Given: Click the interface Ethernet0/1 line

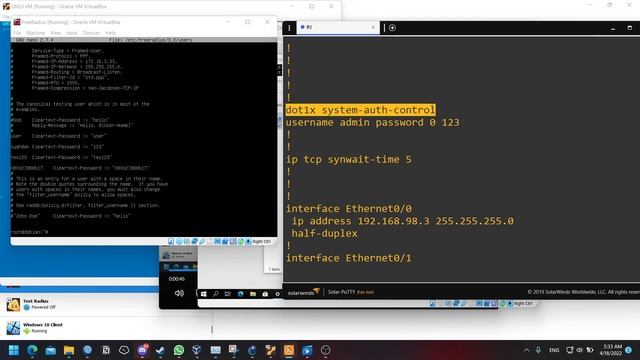Looking at the screenshot, I should pos(349,258).
